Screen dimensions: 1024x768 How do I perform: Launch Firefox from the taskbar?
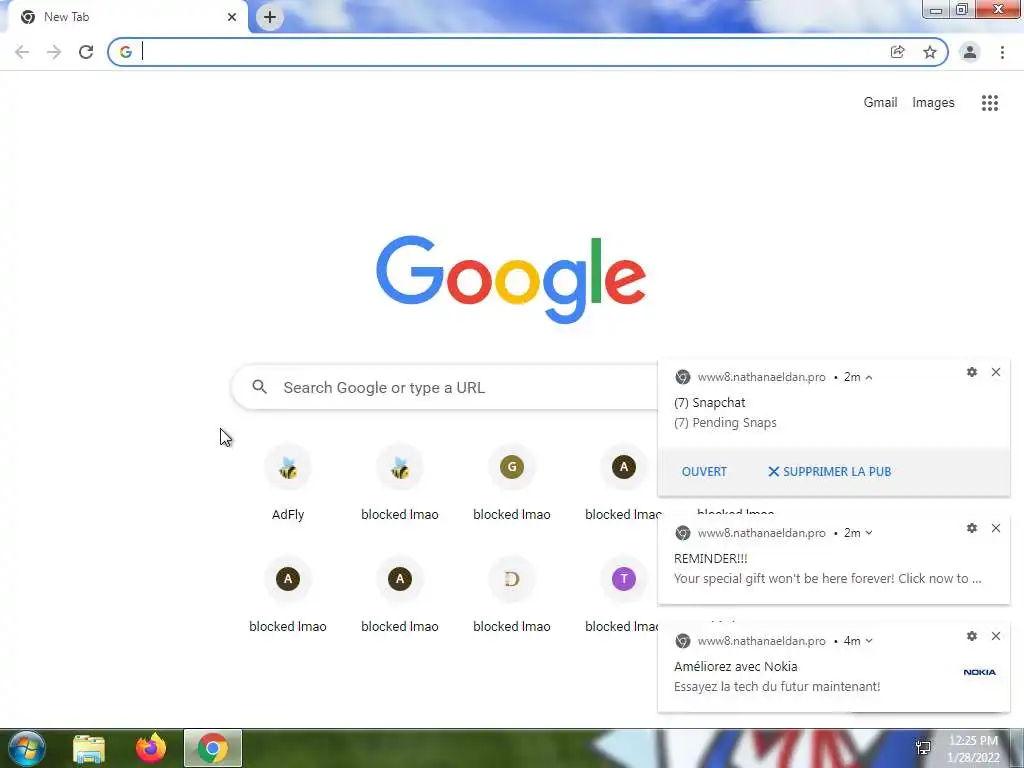[x=151, y=749]
